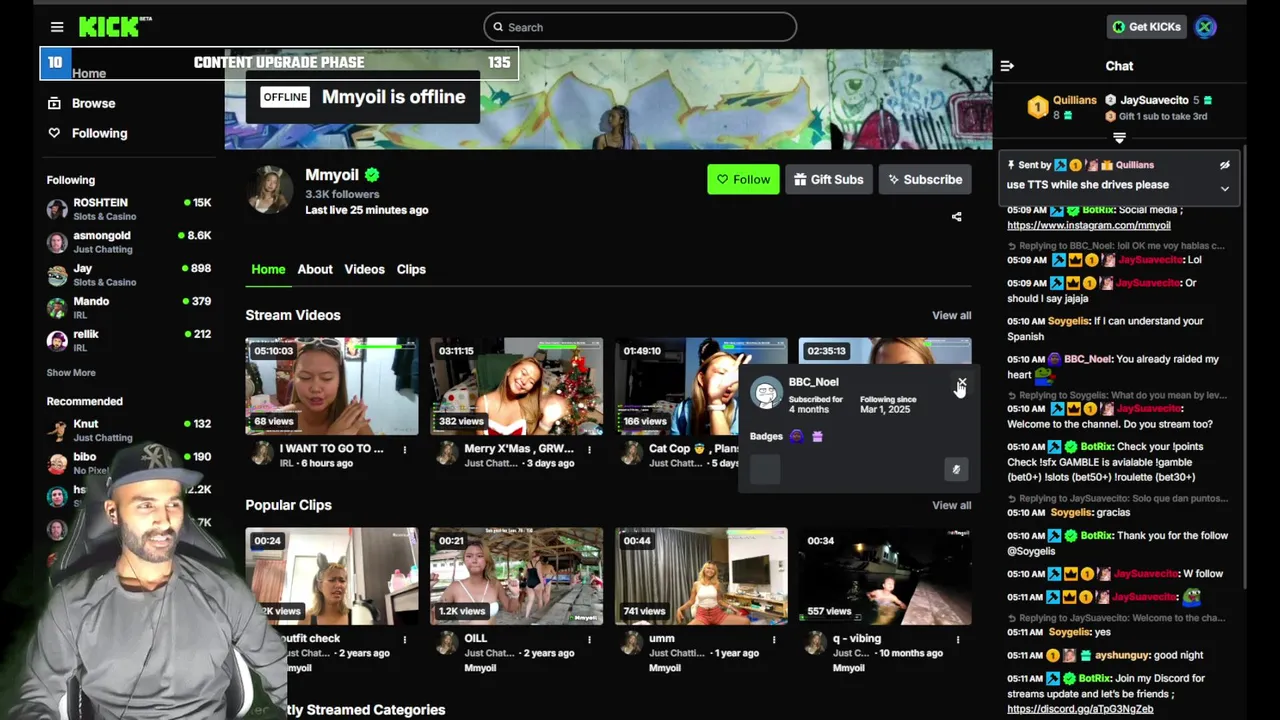Play the Merry X'Mas GRW video thumbnail
This screenshot has width=1280, height=720.
point(516,386)
